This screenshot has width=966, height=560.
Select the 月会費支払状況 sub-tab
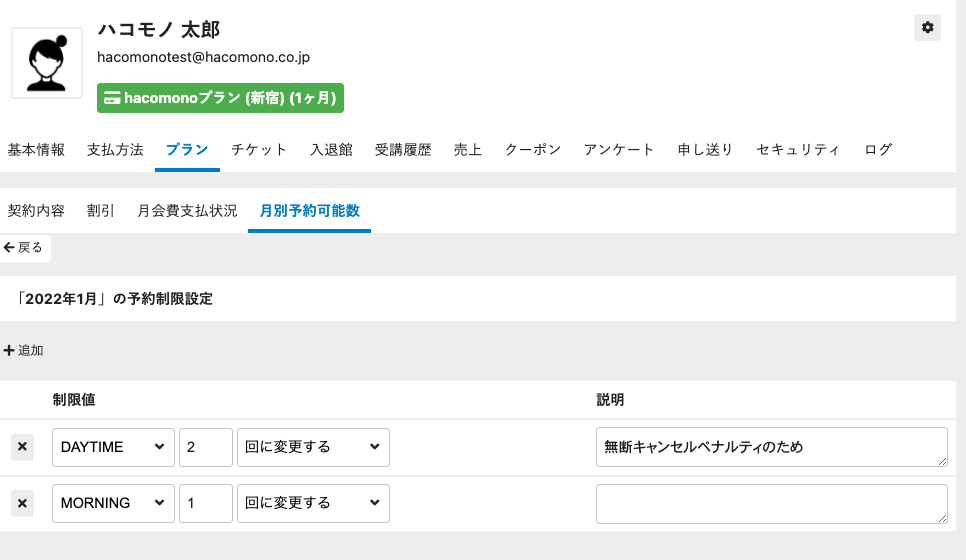187,211
